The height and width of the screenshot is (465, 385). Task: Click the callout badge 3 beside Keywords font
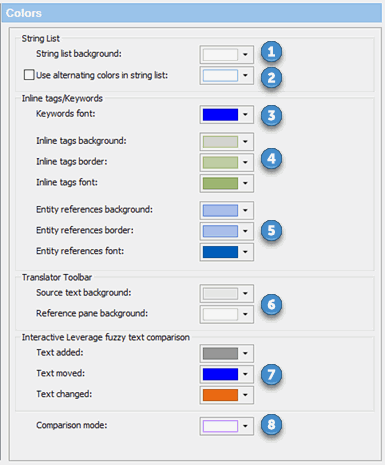point(271,115)
